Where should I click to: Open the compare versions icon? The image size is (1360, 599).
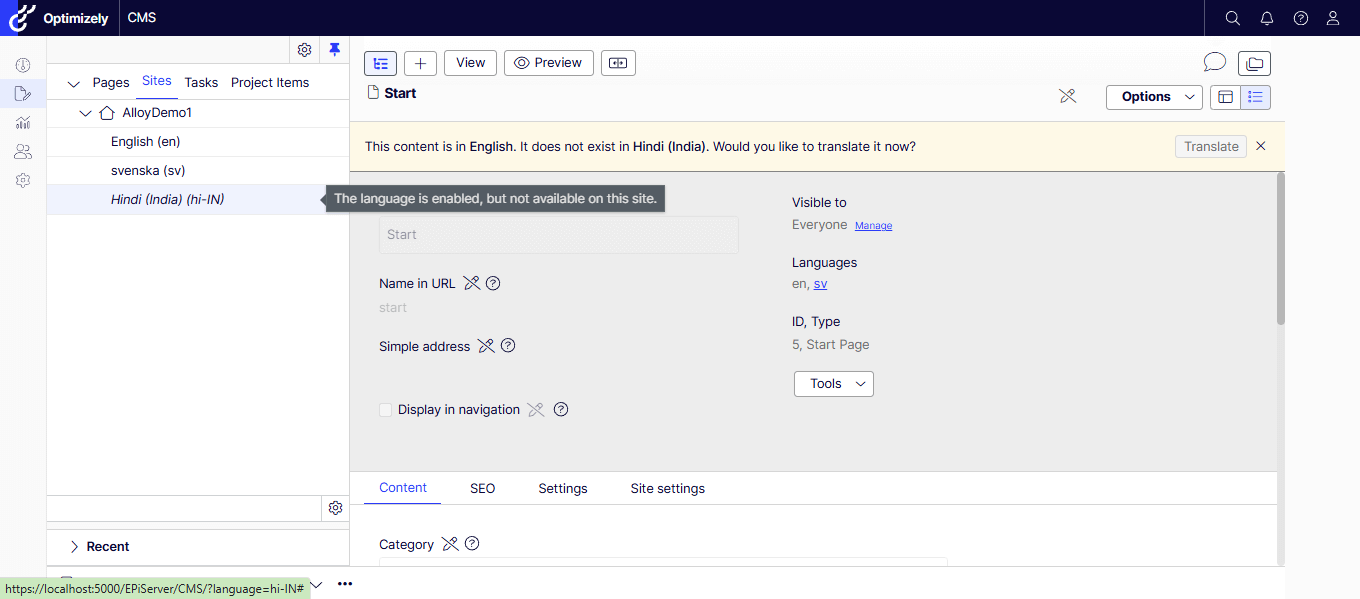pos(618,62)
